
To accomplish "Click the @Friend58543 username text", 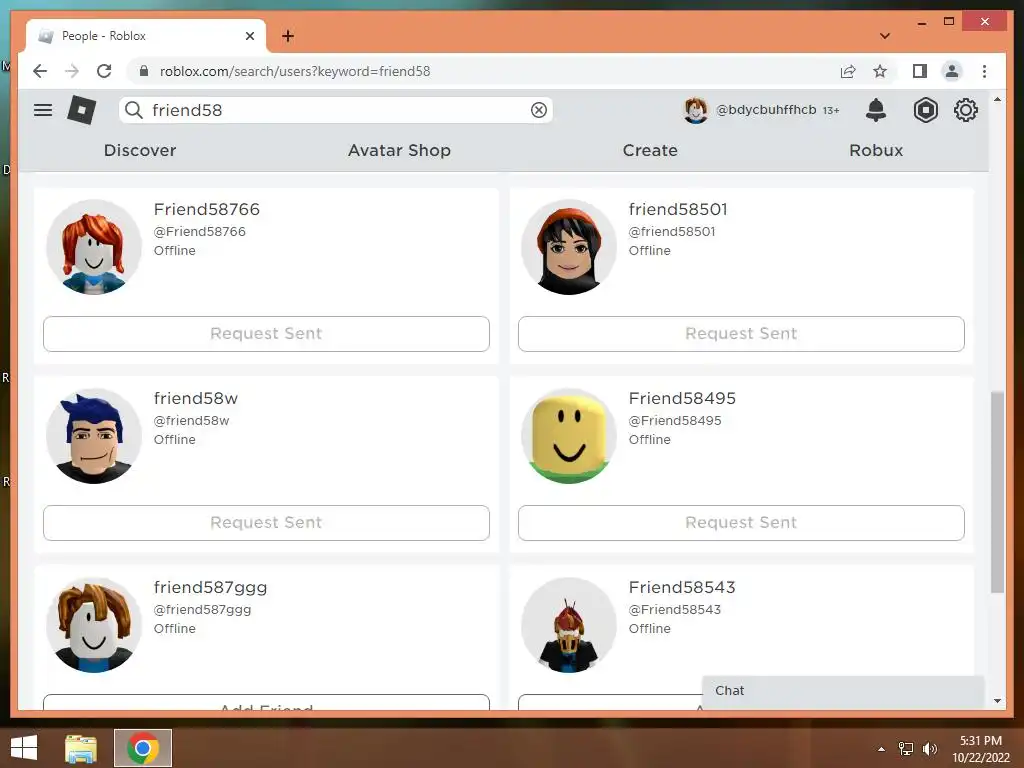I will click(675, 610).
